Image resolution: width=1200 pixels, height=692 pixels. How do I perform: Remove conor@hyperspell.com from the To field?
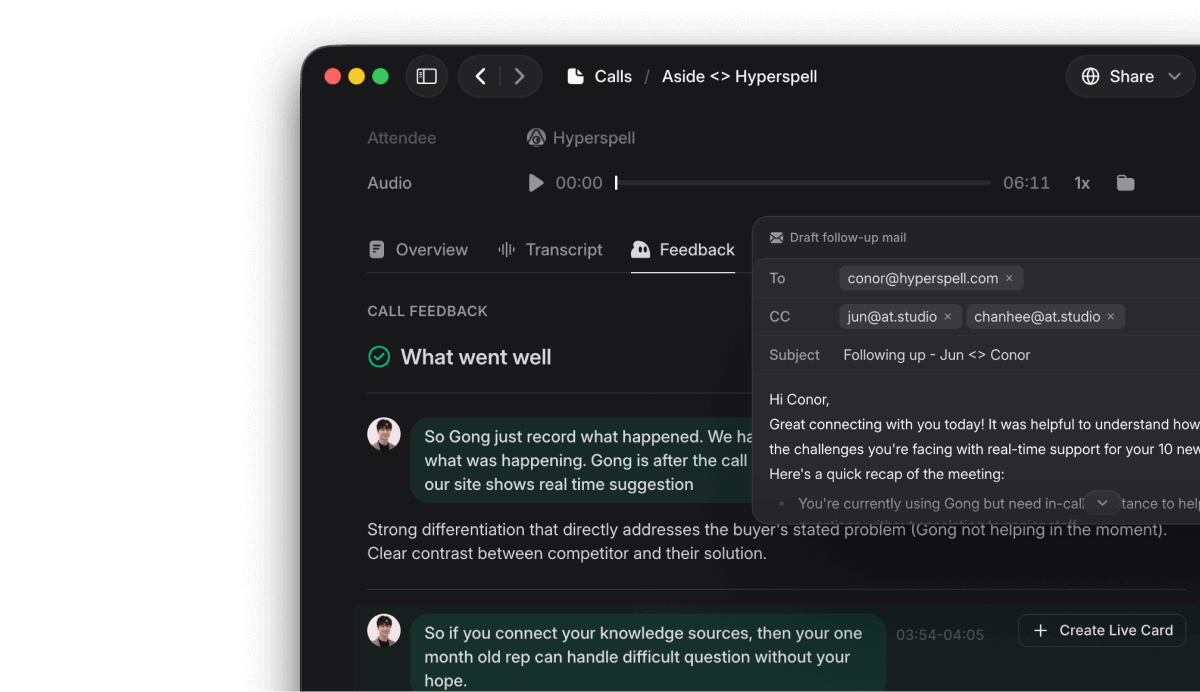[1009, 278]
